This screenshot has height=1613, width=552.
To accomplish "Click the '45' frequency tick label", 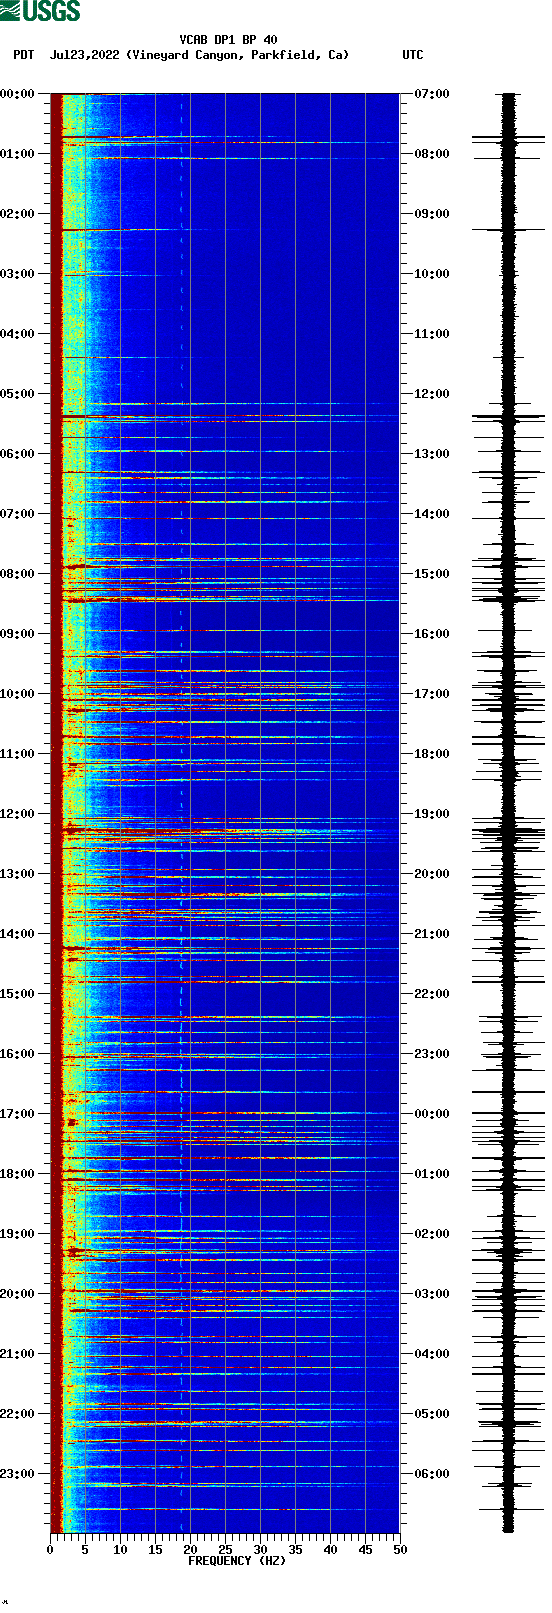I will pyautogui.click(x=365, y=1550).
